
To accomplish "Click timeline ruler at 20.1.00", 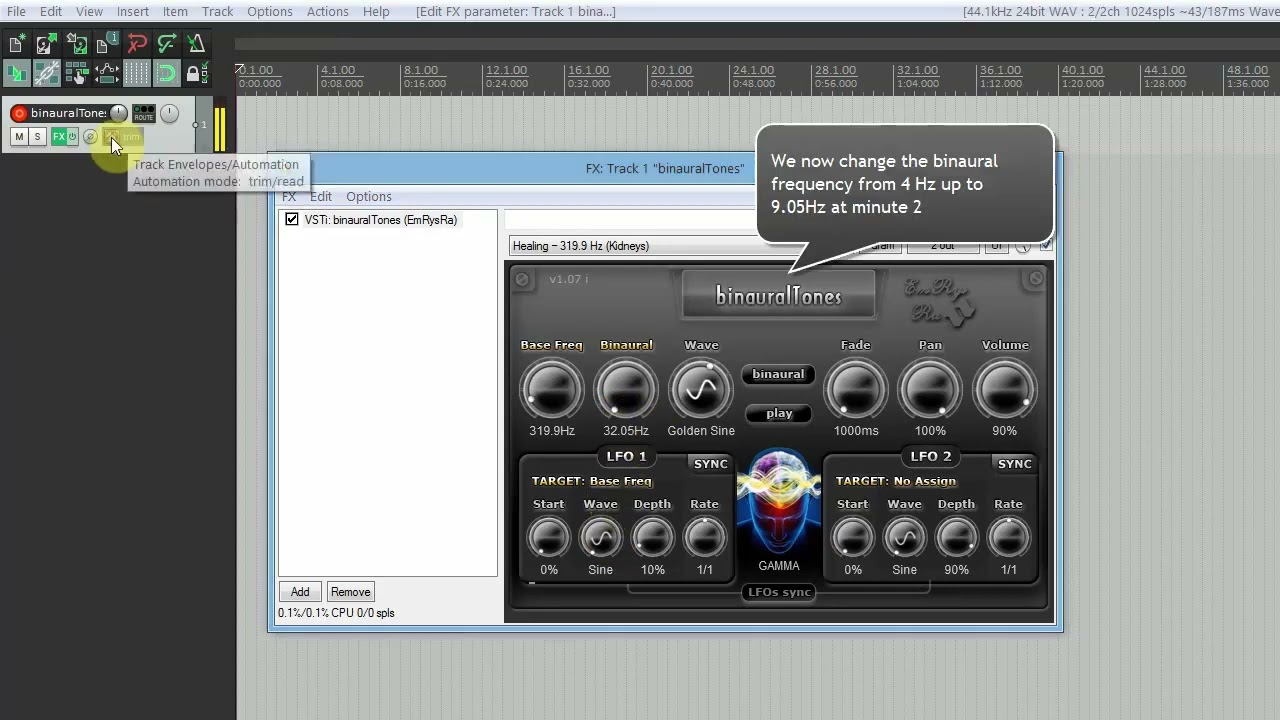I will coord(671,70).
